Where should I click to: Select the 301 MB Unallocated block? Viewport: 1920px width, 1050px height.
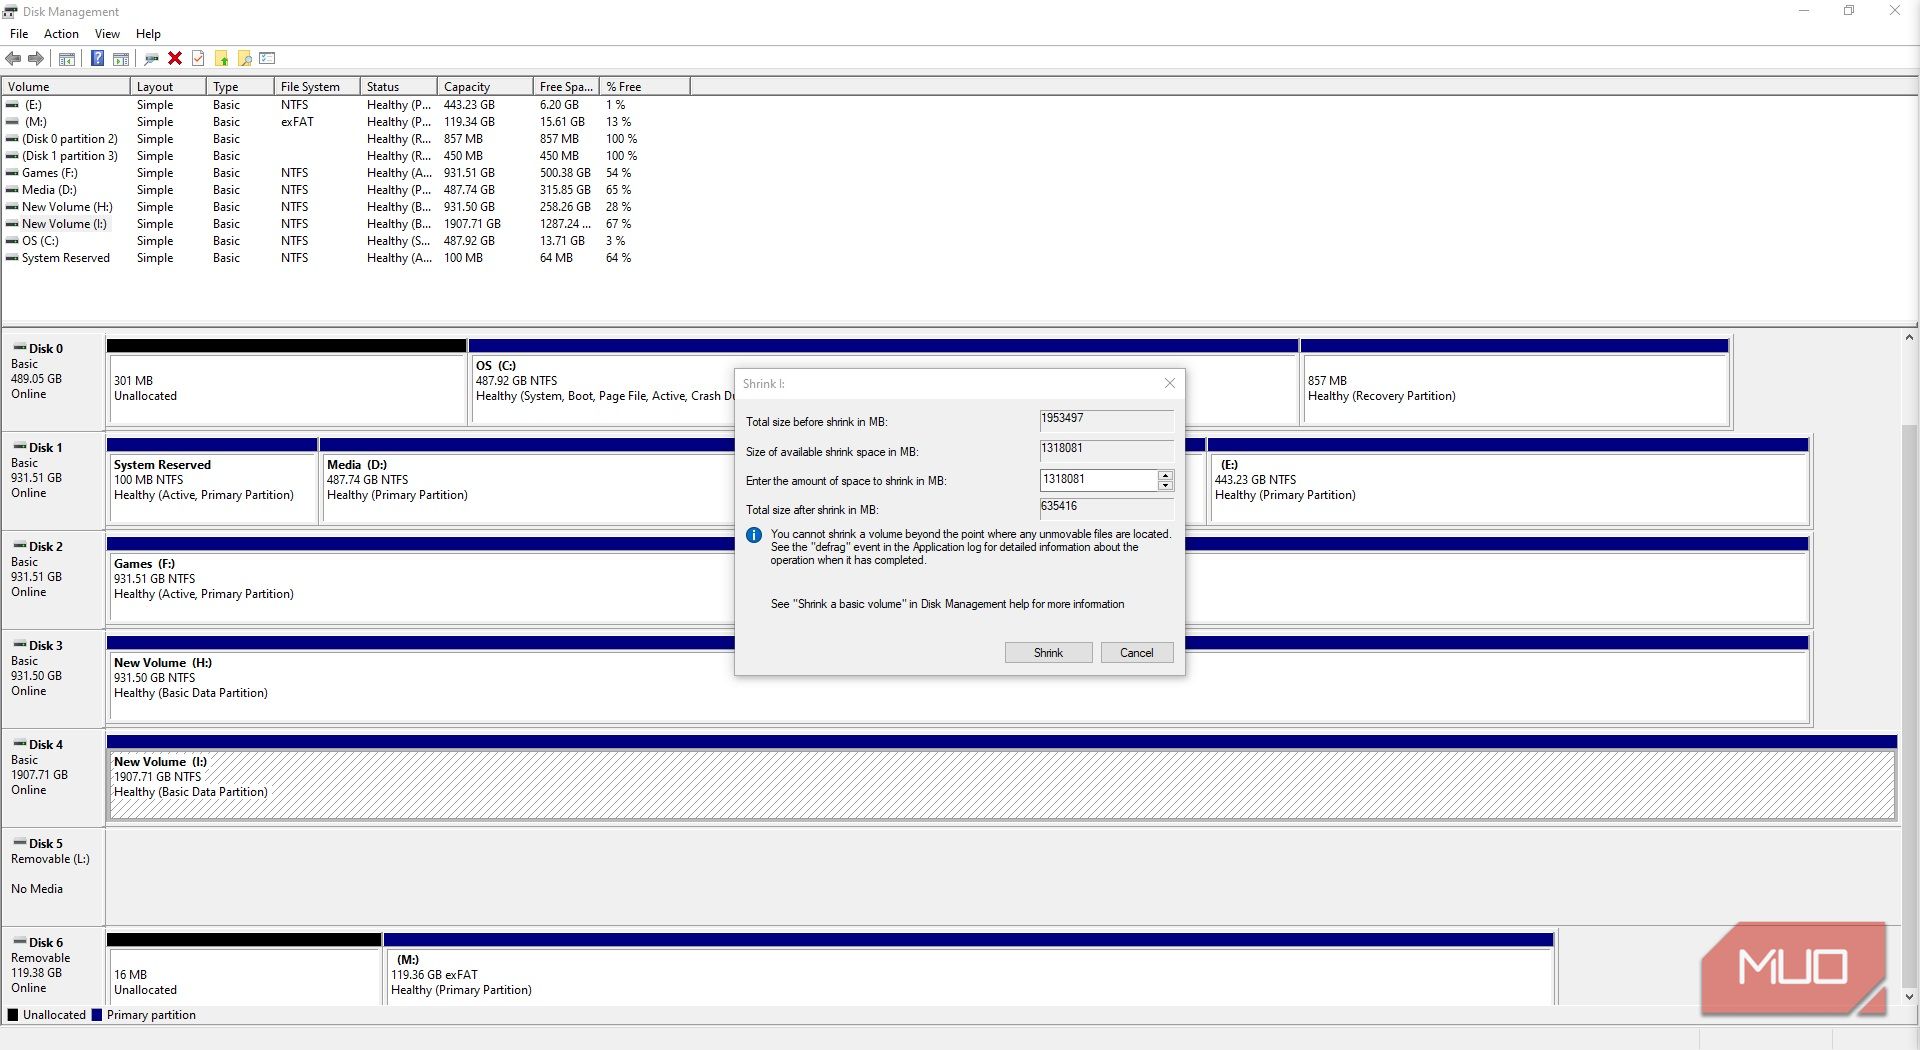tap(287, 382)
